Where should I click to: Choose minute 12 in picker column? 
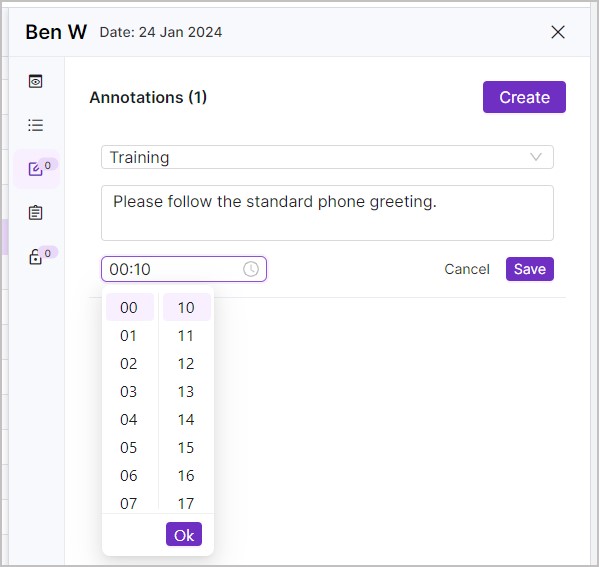pos(186,364)
